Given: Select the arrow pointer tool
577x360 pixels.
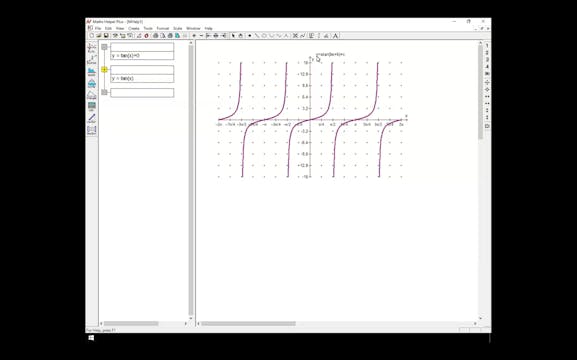Looking at the screenshot, I should [x=233, y=36].
